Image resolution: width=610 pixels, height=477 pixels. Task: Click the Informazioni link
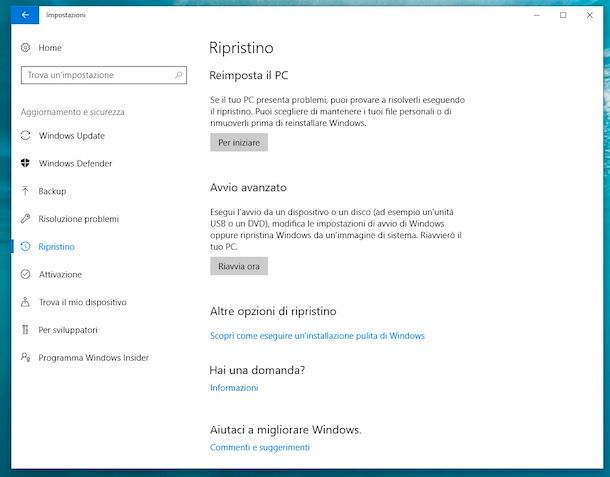click(234, 388)
